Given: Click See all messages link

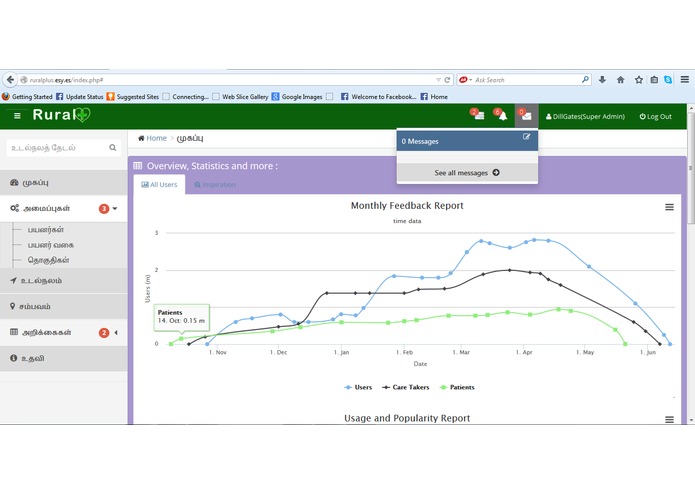Looking at the screenshot, I should [x=467, y=173].
